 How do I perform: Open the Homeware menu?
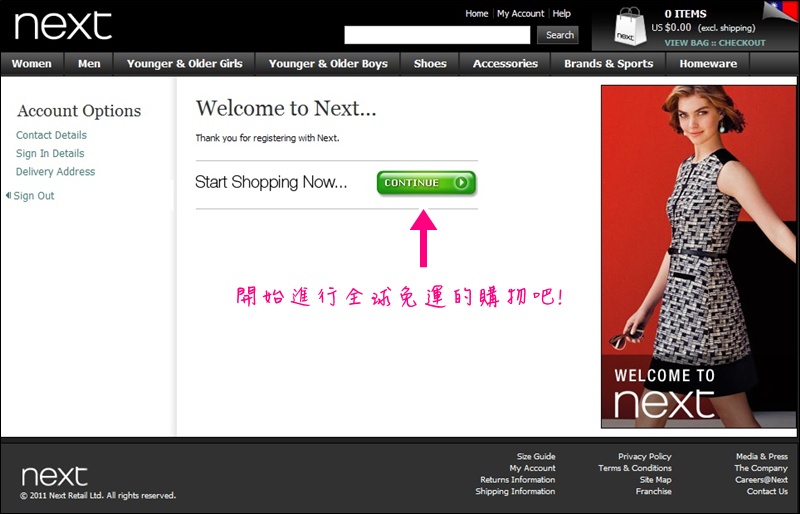[708, 64]
